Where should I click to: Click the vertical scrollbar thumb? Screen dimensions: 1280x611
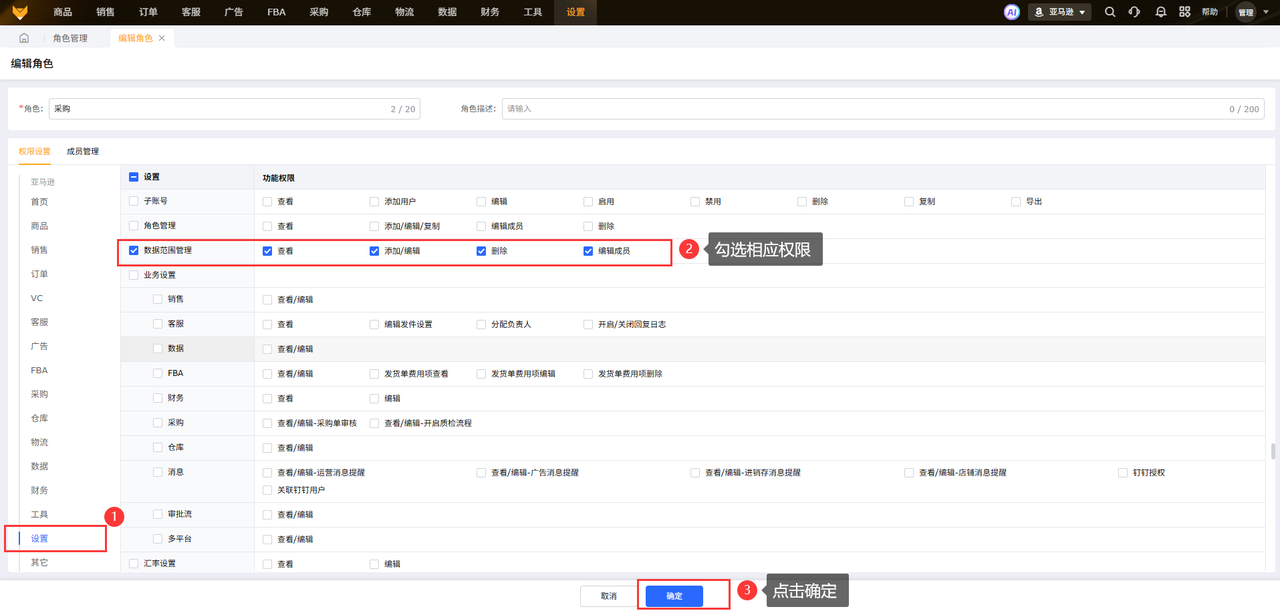(x=1272, y=450)
